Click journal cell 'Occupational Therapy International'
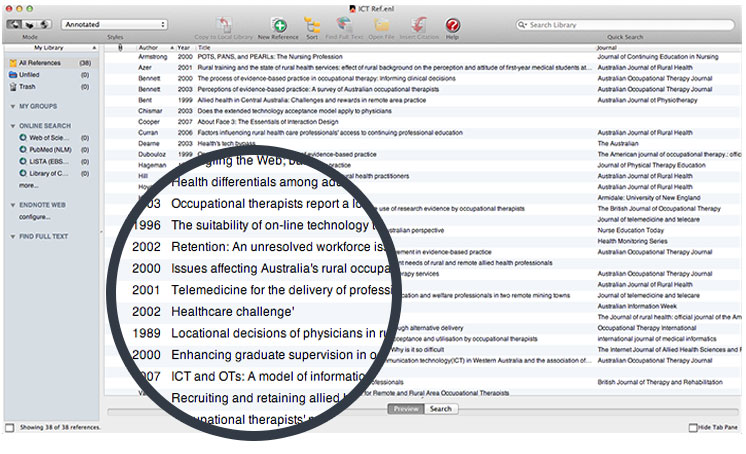This screenshot has height=454, width=746. coord(647,328)
